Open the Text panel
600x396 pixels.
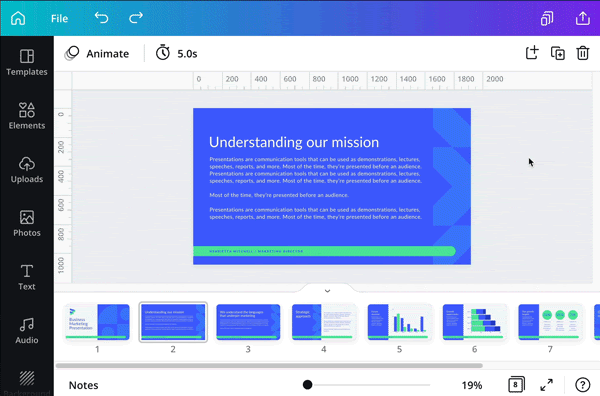[x=27, y=277]
